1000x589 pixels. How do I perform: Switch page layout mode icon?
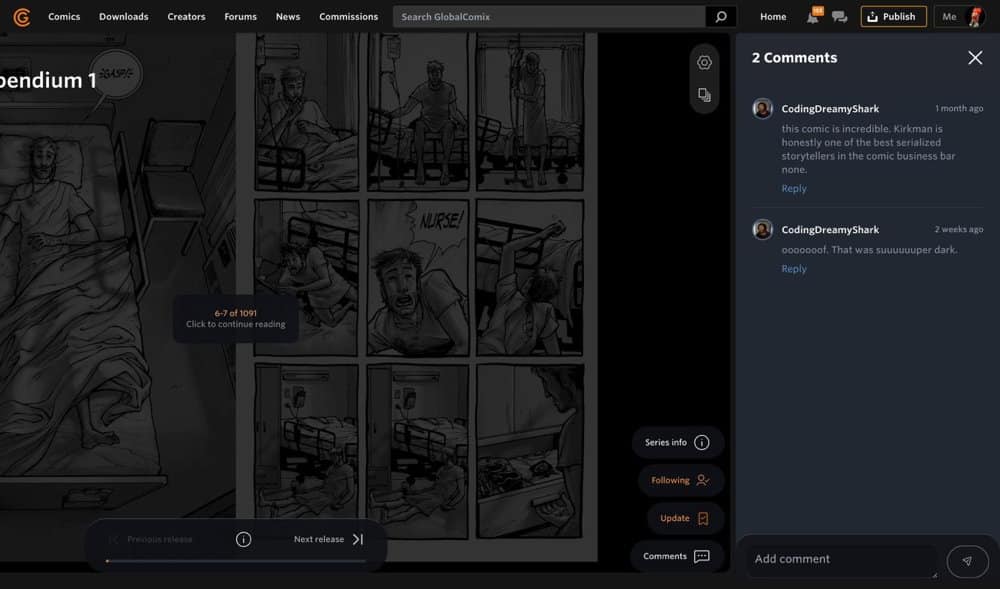click(704, 95)
